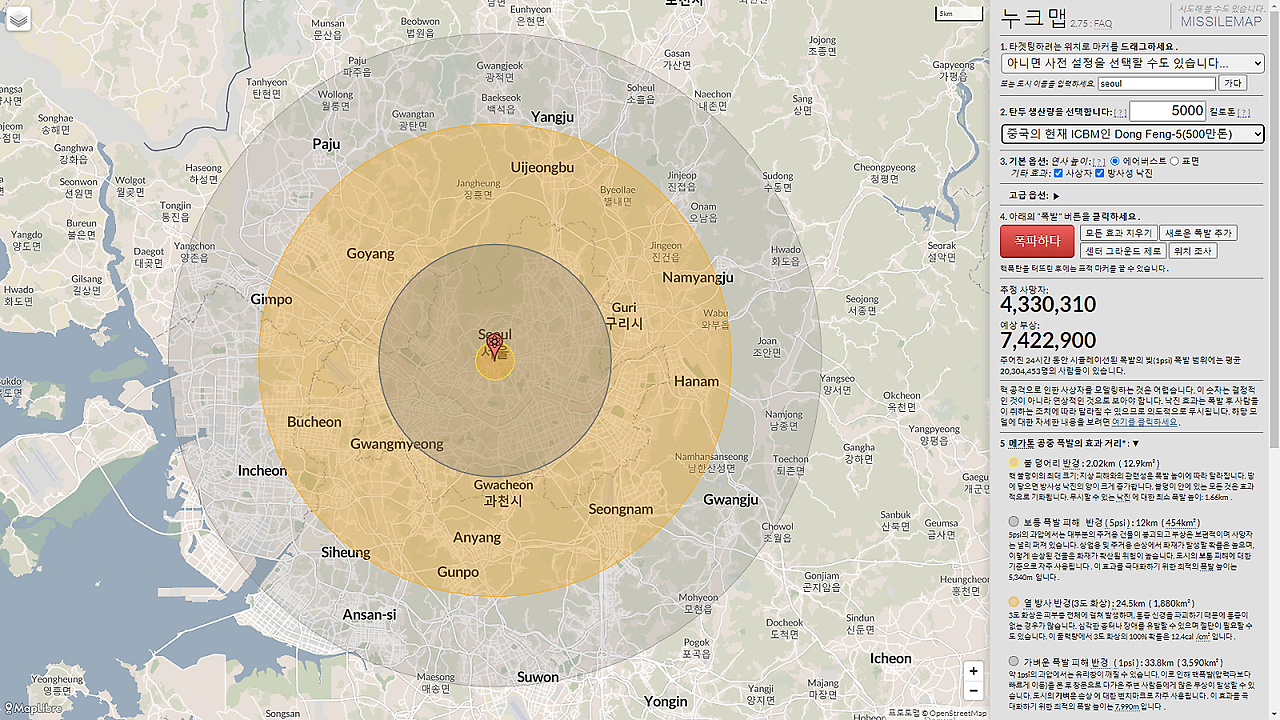Select the 에어버스트 airburst radio button
Viewport: 1280px width, 720px height.
click(1115, 161)
